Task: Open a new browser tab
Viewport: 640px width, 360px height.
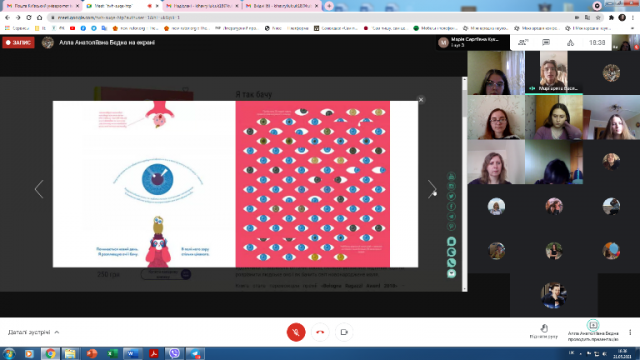Action: pyautogui.click(x=329, y=6)
